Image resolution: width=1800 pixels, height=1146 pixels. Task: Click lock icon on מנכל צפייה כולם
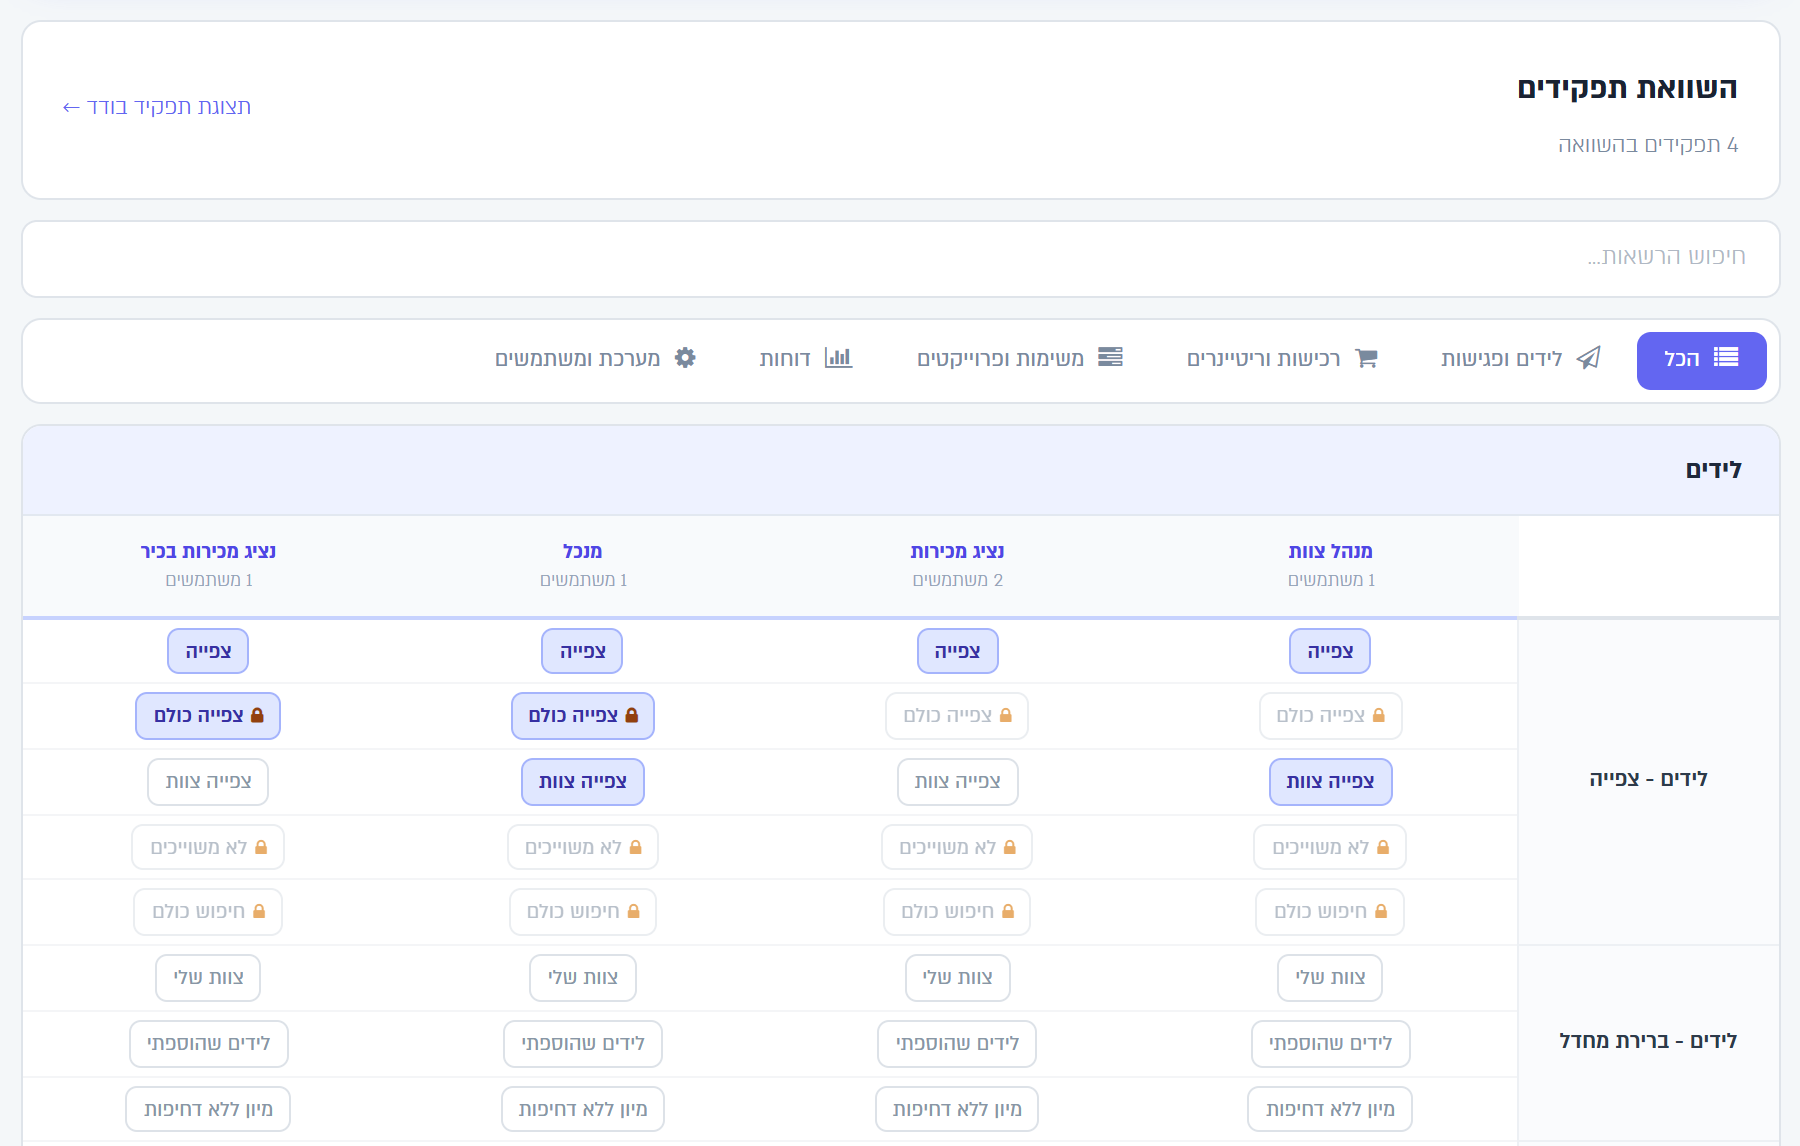(631, 715)
